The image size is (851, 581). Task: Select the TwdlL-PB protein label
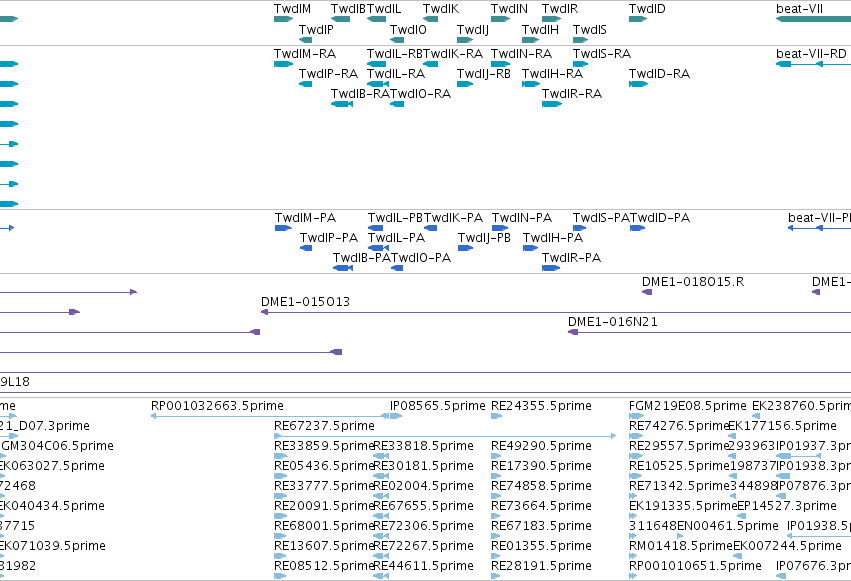[395, 218]
